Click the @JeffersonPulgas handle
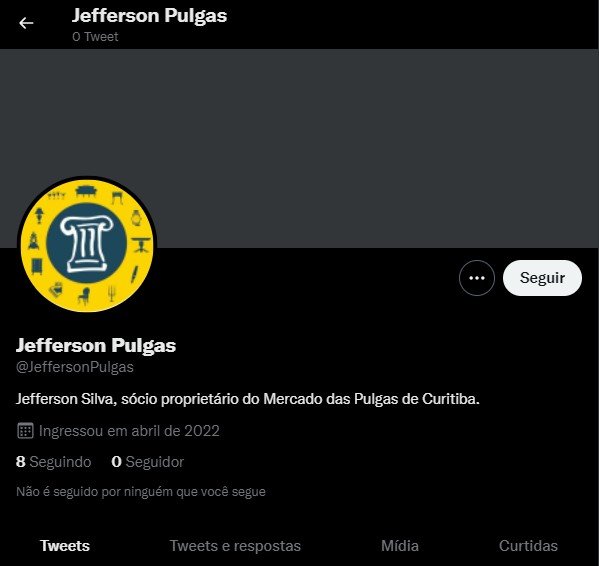This screenshot has height=566, width=599. click(x=75, y=367)
